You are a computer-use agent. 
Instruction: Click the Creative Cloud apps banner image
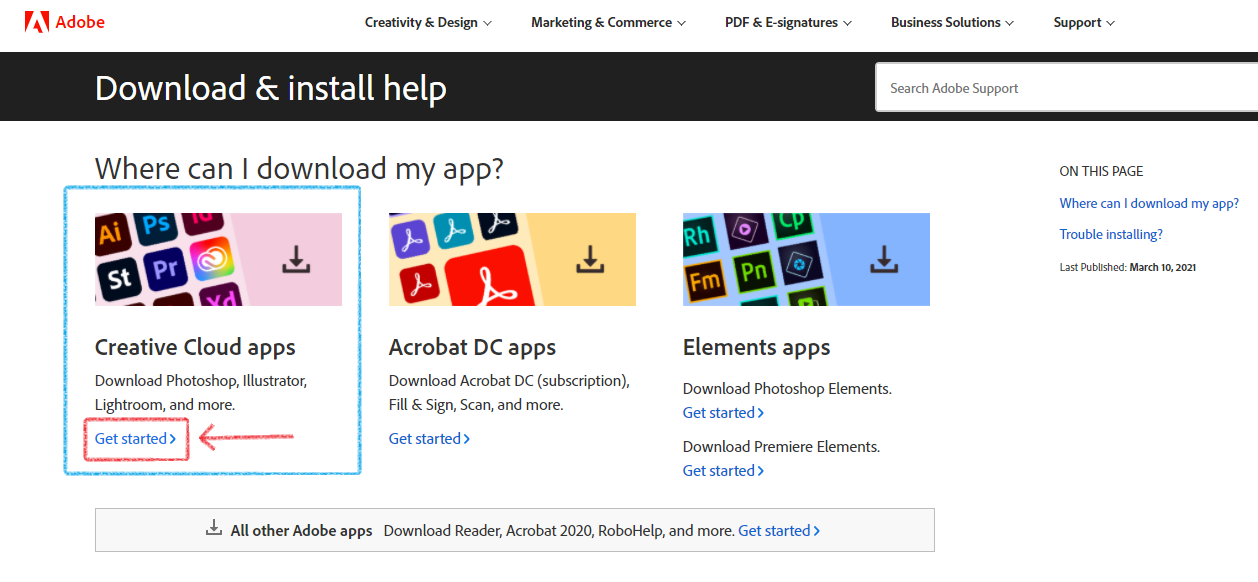click(218, 259)
